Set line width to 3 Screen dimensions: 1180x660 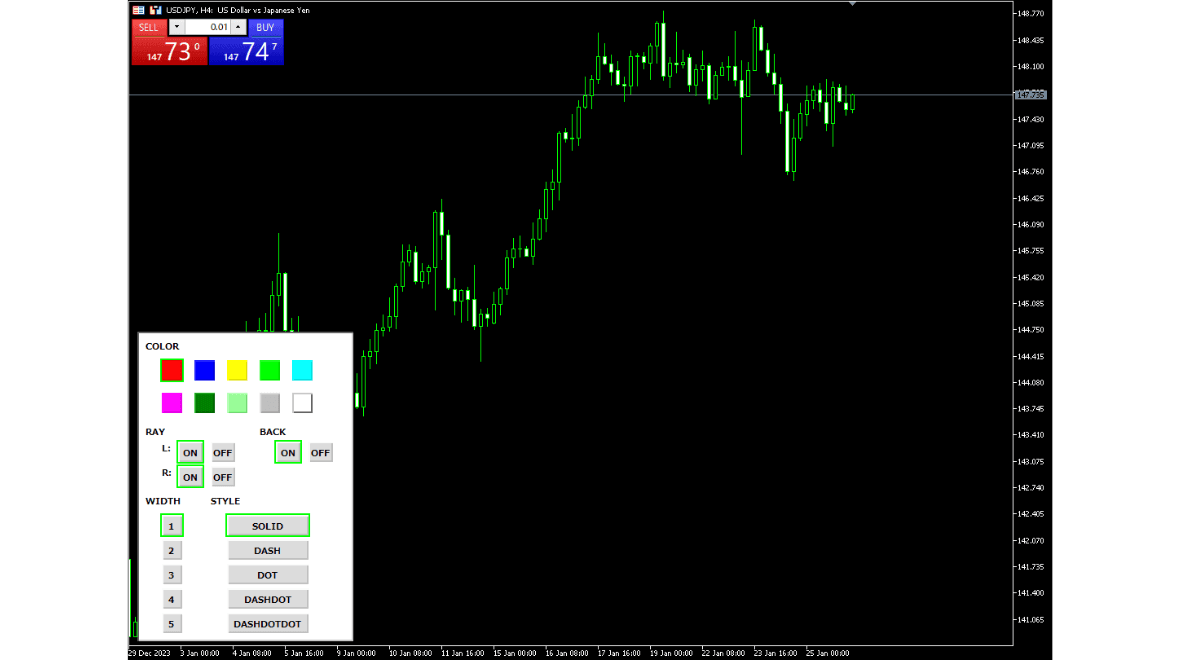[172, 575]
